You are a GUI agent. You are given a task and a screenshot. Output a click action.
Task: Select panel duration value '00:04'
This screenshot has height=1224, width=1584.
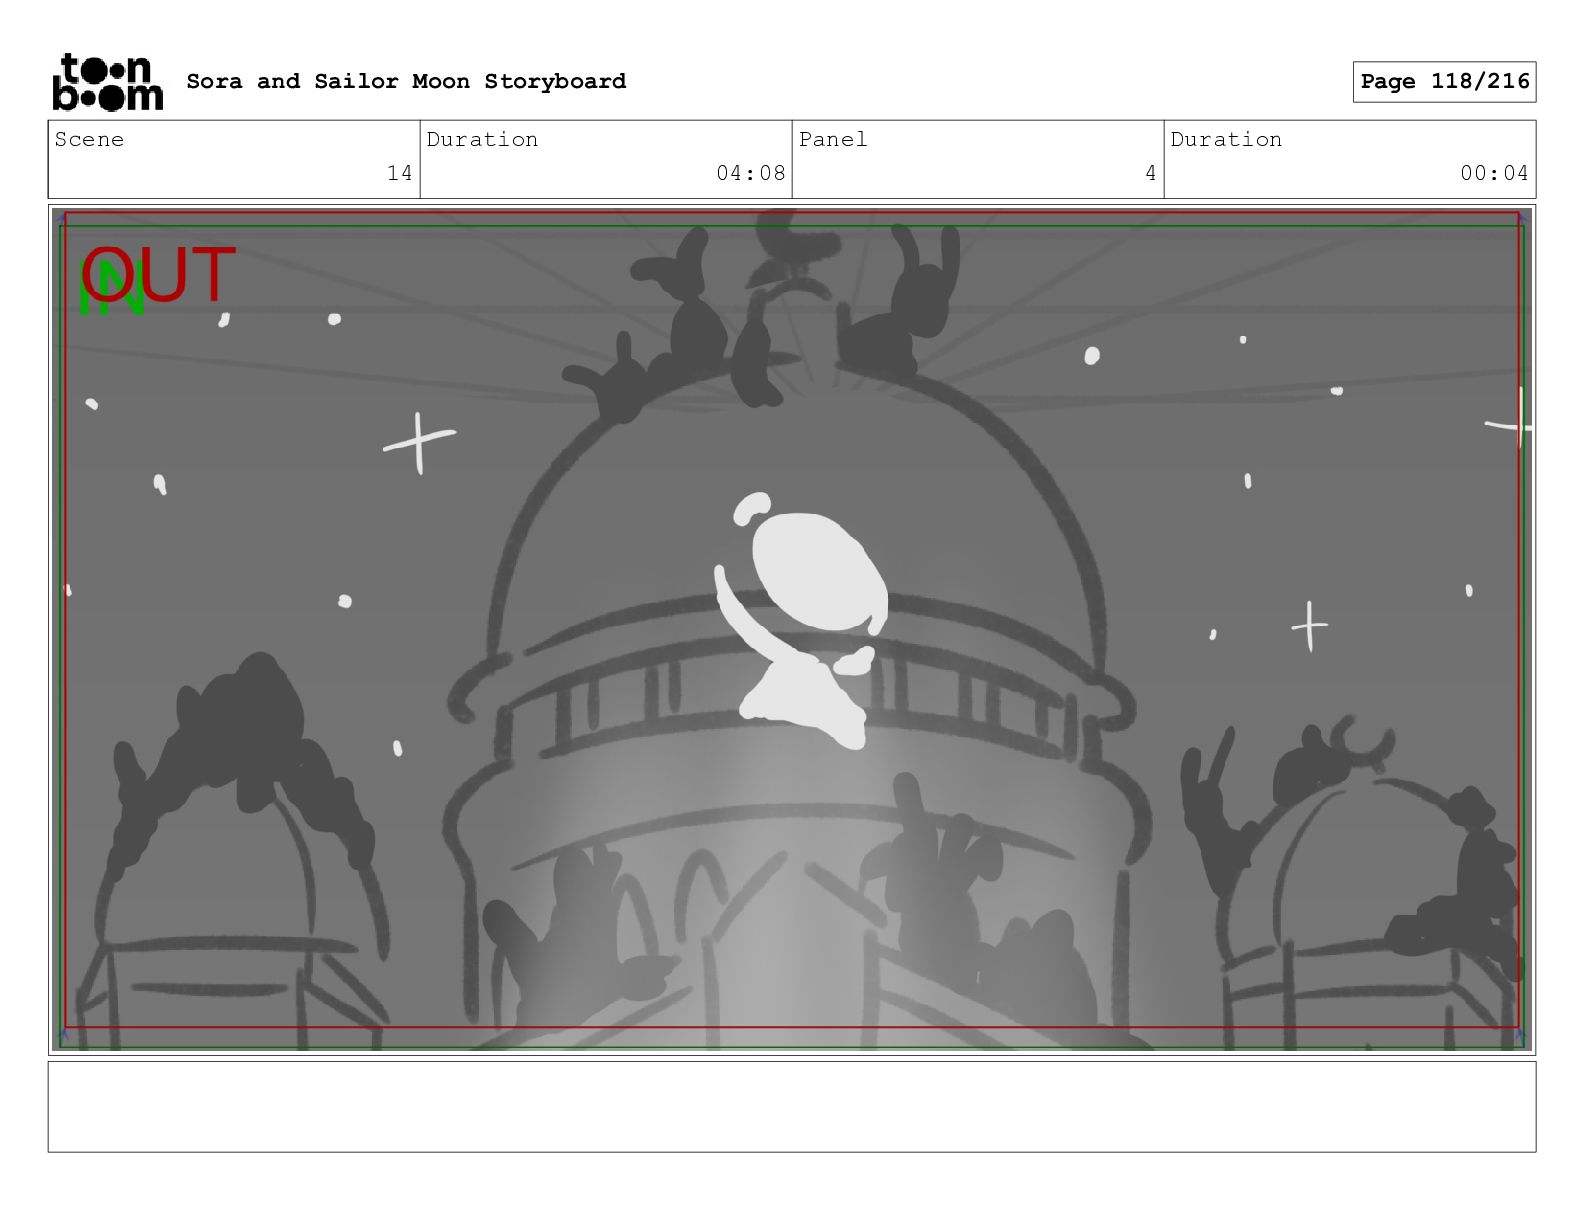click(x=1494, y=173)
